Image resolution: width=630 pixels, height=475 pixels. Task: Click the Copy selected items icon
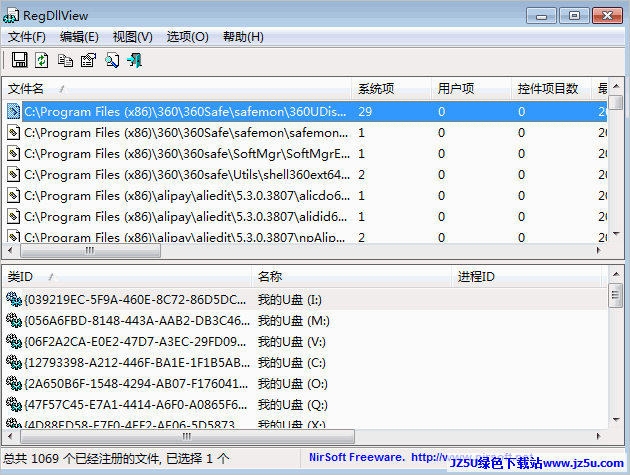65,60
